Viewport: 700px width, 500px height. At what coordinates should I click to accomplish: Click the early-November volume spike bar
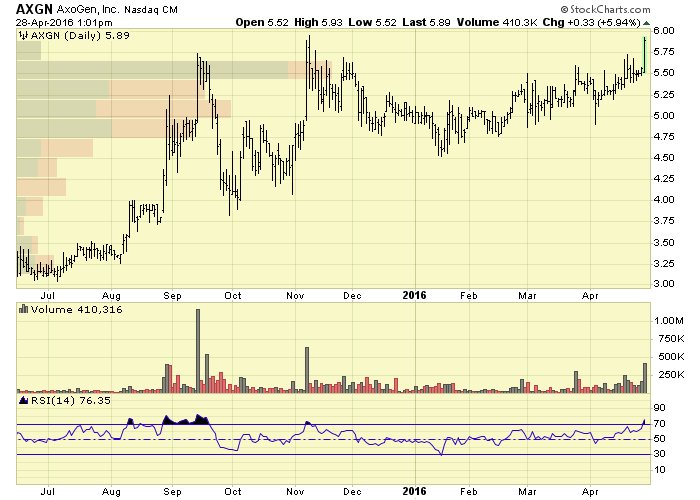(307, 370)
